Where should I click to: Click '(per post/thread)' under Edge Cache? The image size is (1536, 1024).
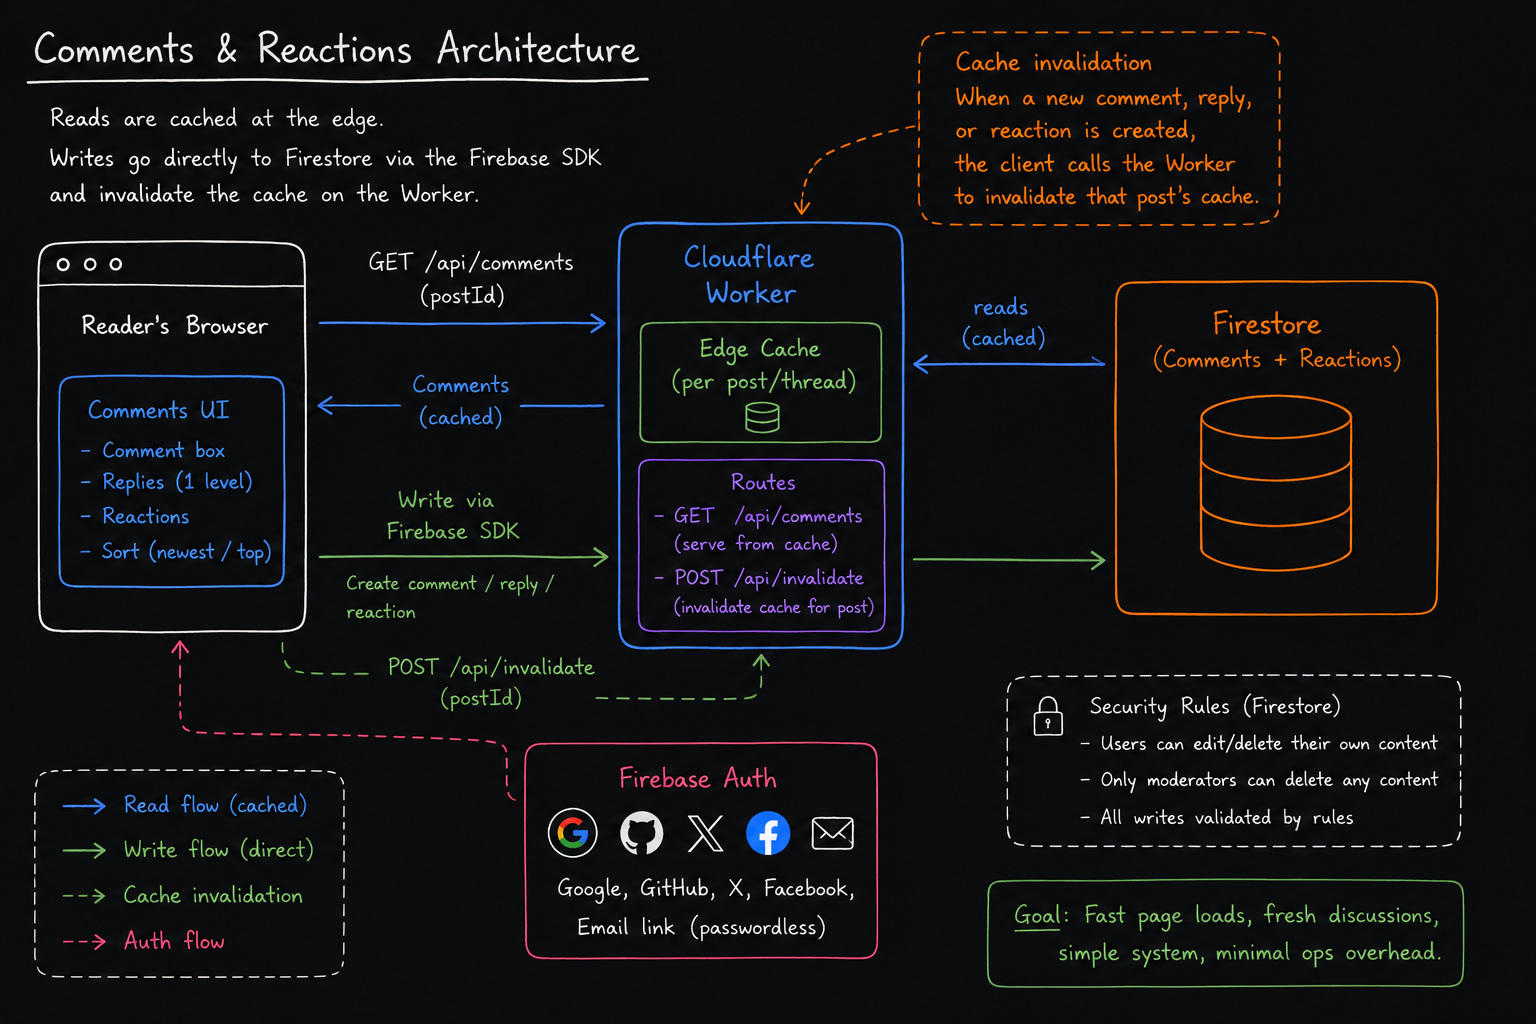point(763,382)
